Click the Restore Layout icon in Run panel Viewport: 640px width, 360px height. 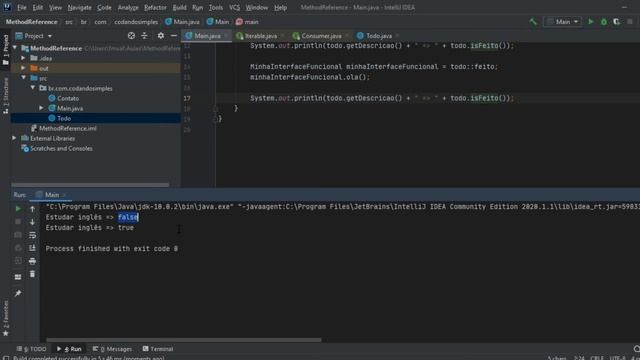click(18, 277)
